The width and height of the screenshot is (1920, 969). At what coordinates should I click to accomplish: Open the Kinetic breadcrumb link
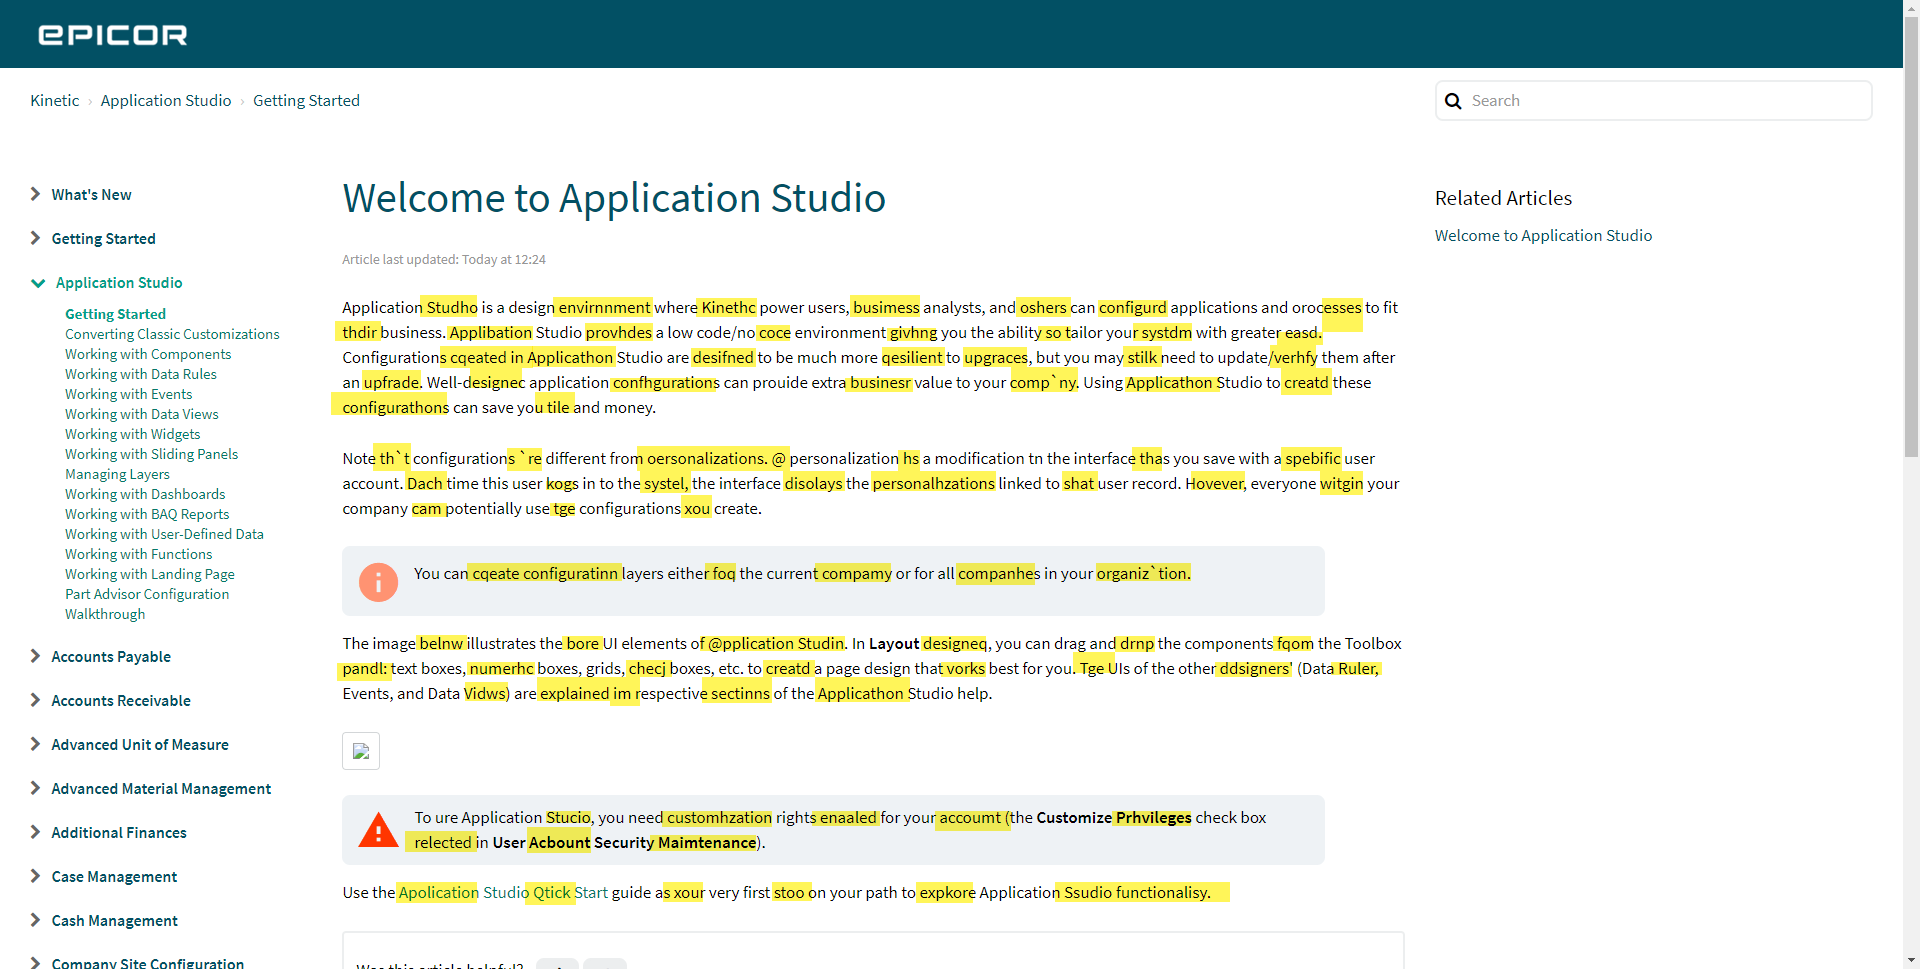(54, 100)
